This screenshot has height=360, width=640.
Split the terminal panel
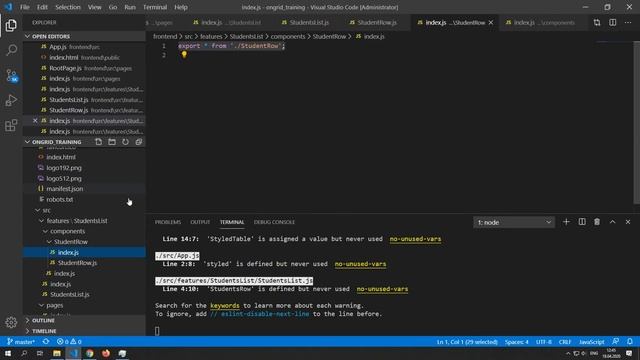coord(582,222)
